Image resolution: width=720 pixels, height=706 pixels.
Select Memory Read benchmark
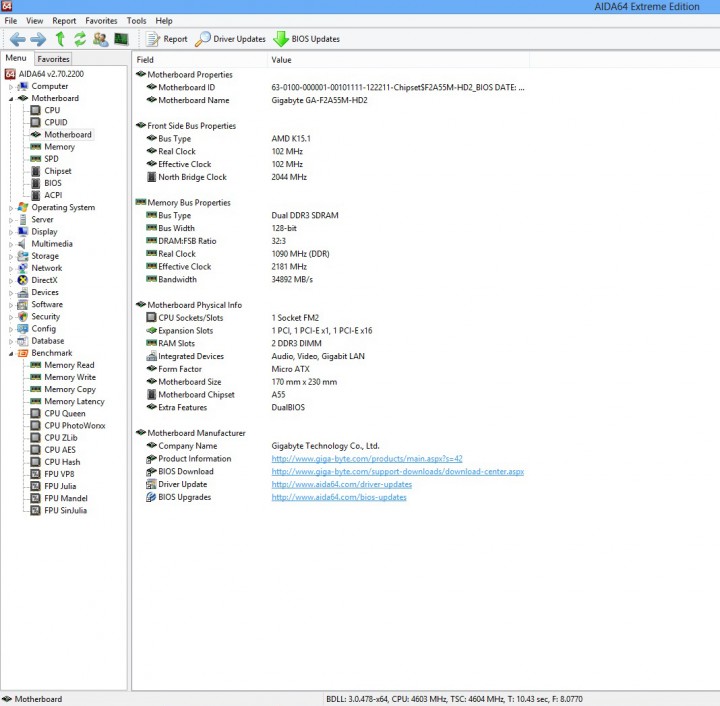pyautogui.click(x=69, y=365)
